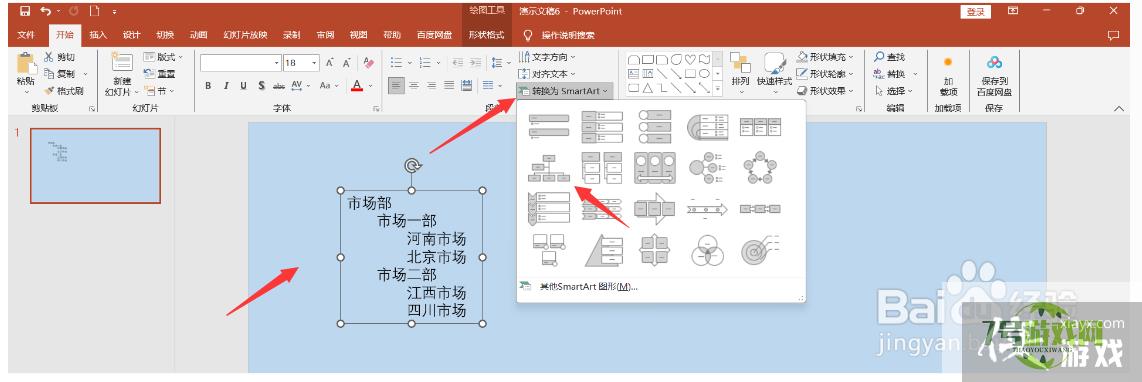Toggle Strikethrough (abc) formatting
Viewport: 1142px width, 382px height.
tap(279, 86)
